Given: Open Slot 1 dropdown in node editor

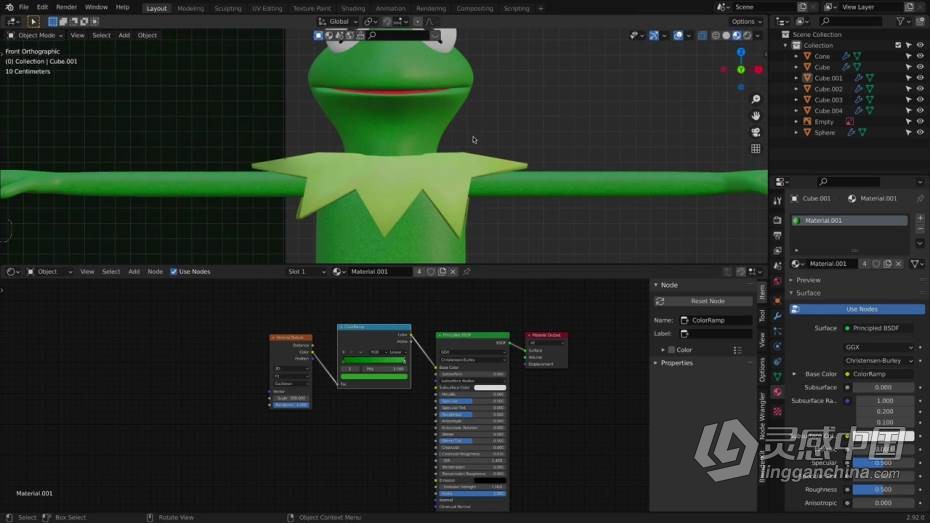Looking at the screenshot, I should [307, 272].
